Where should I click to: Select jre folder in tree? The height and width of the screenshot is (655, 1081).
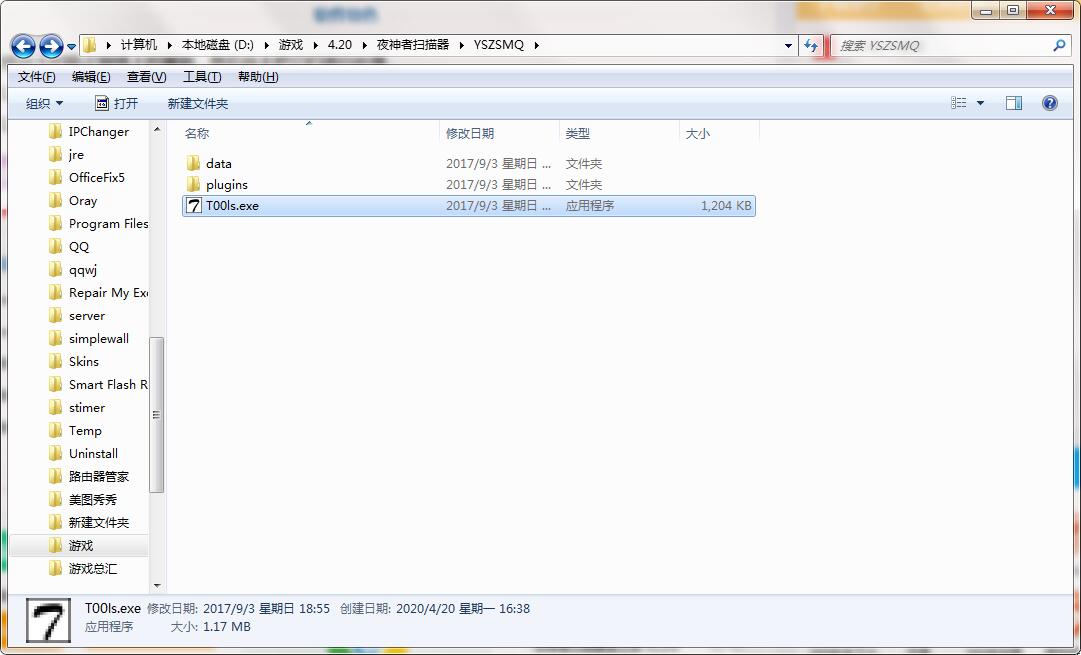point(67,154)
